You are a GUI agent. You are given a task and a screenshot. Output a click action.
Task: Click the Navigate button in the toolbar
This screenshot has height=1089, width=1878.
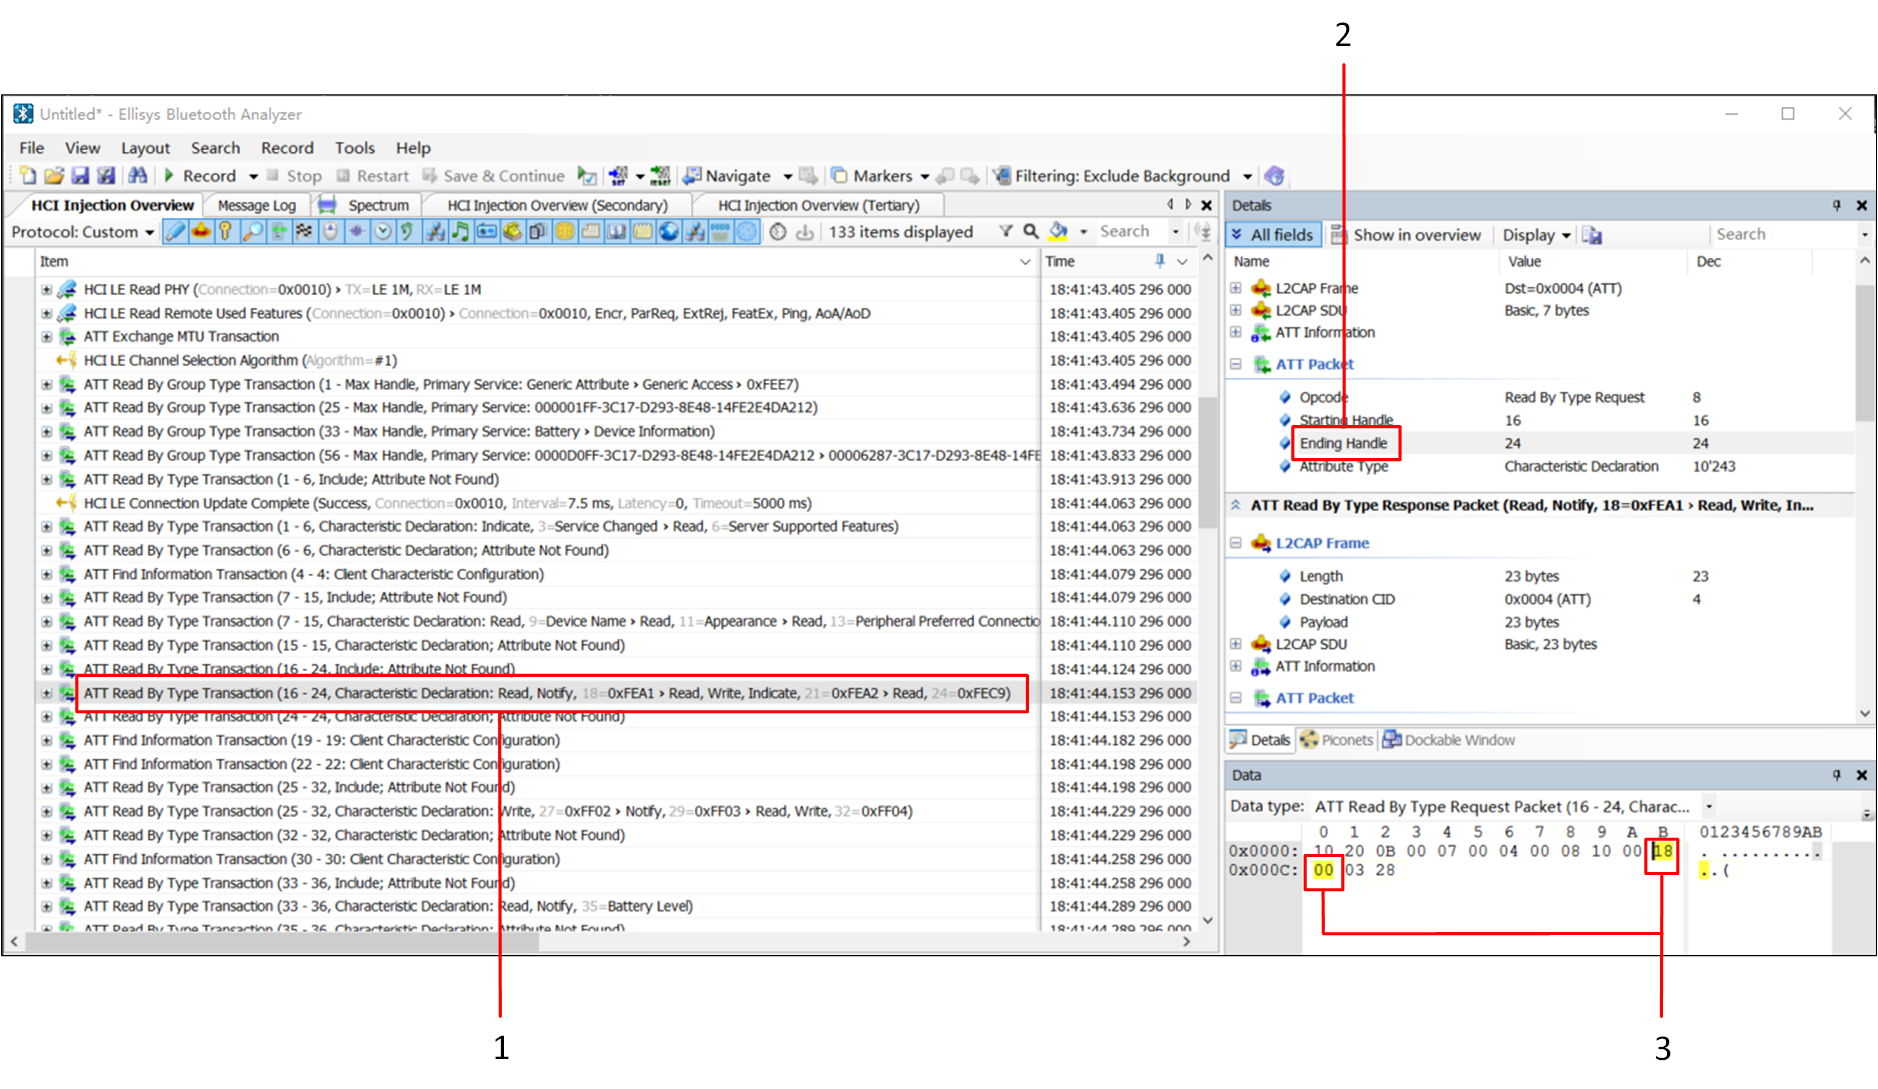(x=737, y=176)
